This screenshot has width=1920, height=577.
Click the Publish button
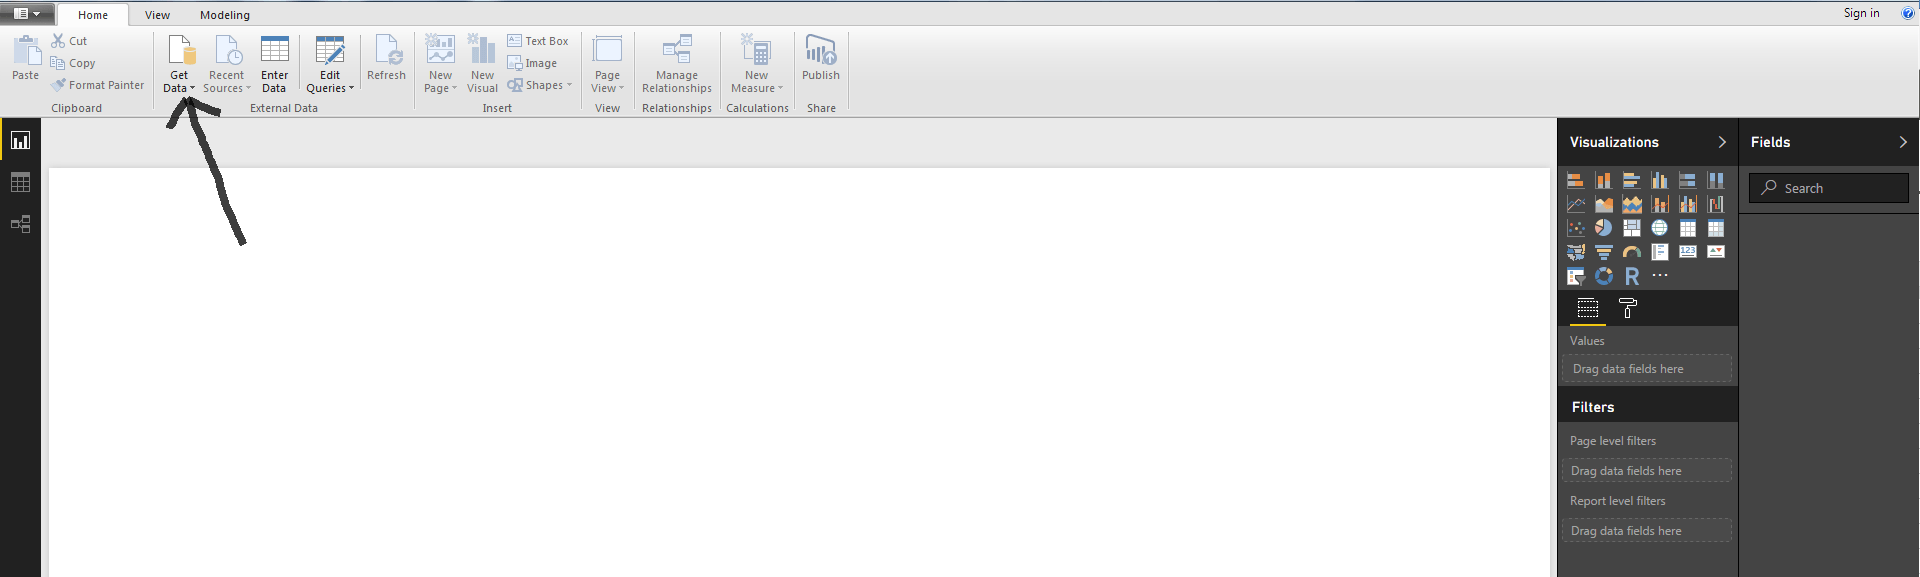(821, 58)
